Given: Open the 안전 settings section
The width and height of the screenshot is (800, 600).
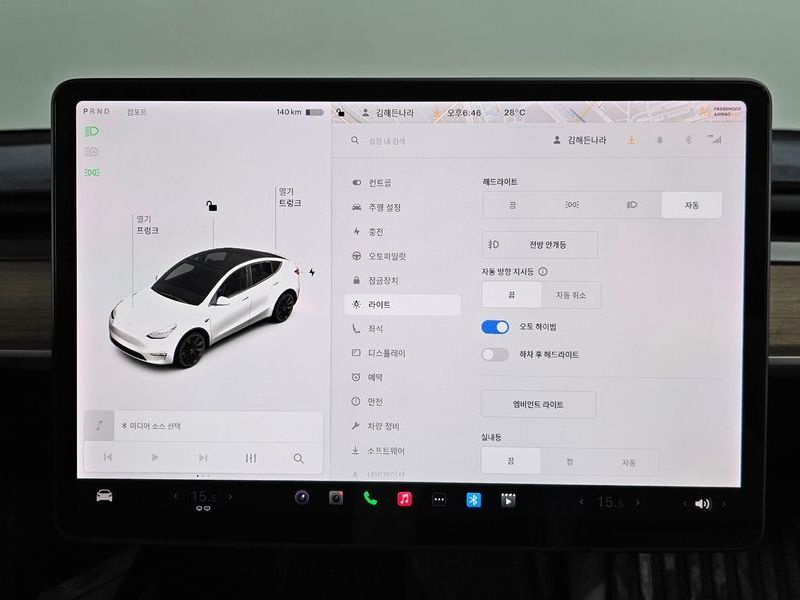Looking at the screenshot, I should 375,402.
